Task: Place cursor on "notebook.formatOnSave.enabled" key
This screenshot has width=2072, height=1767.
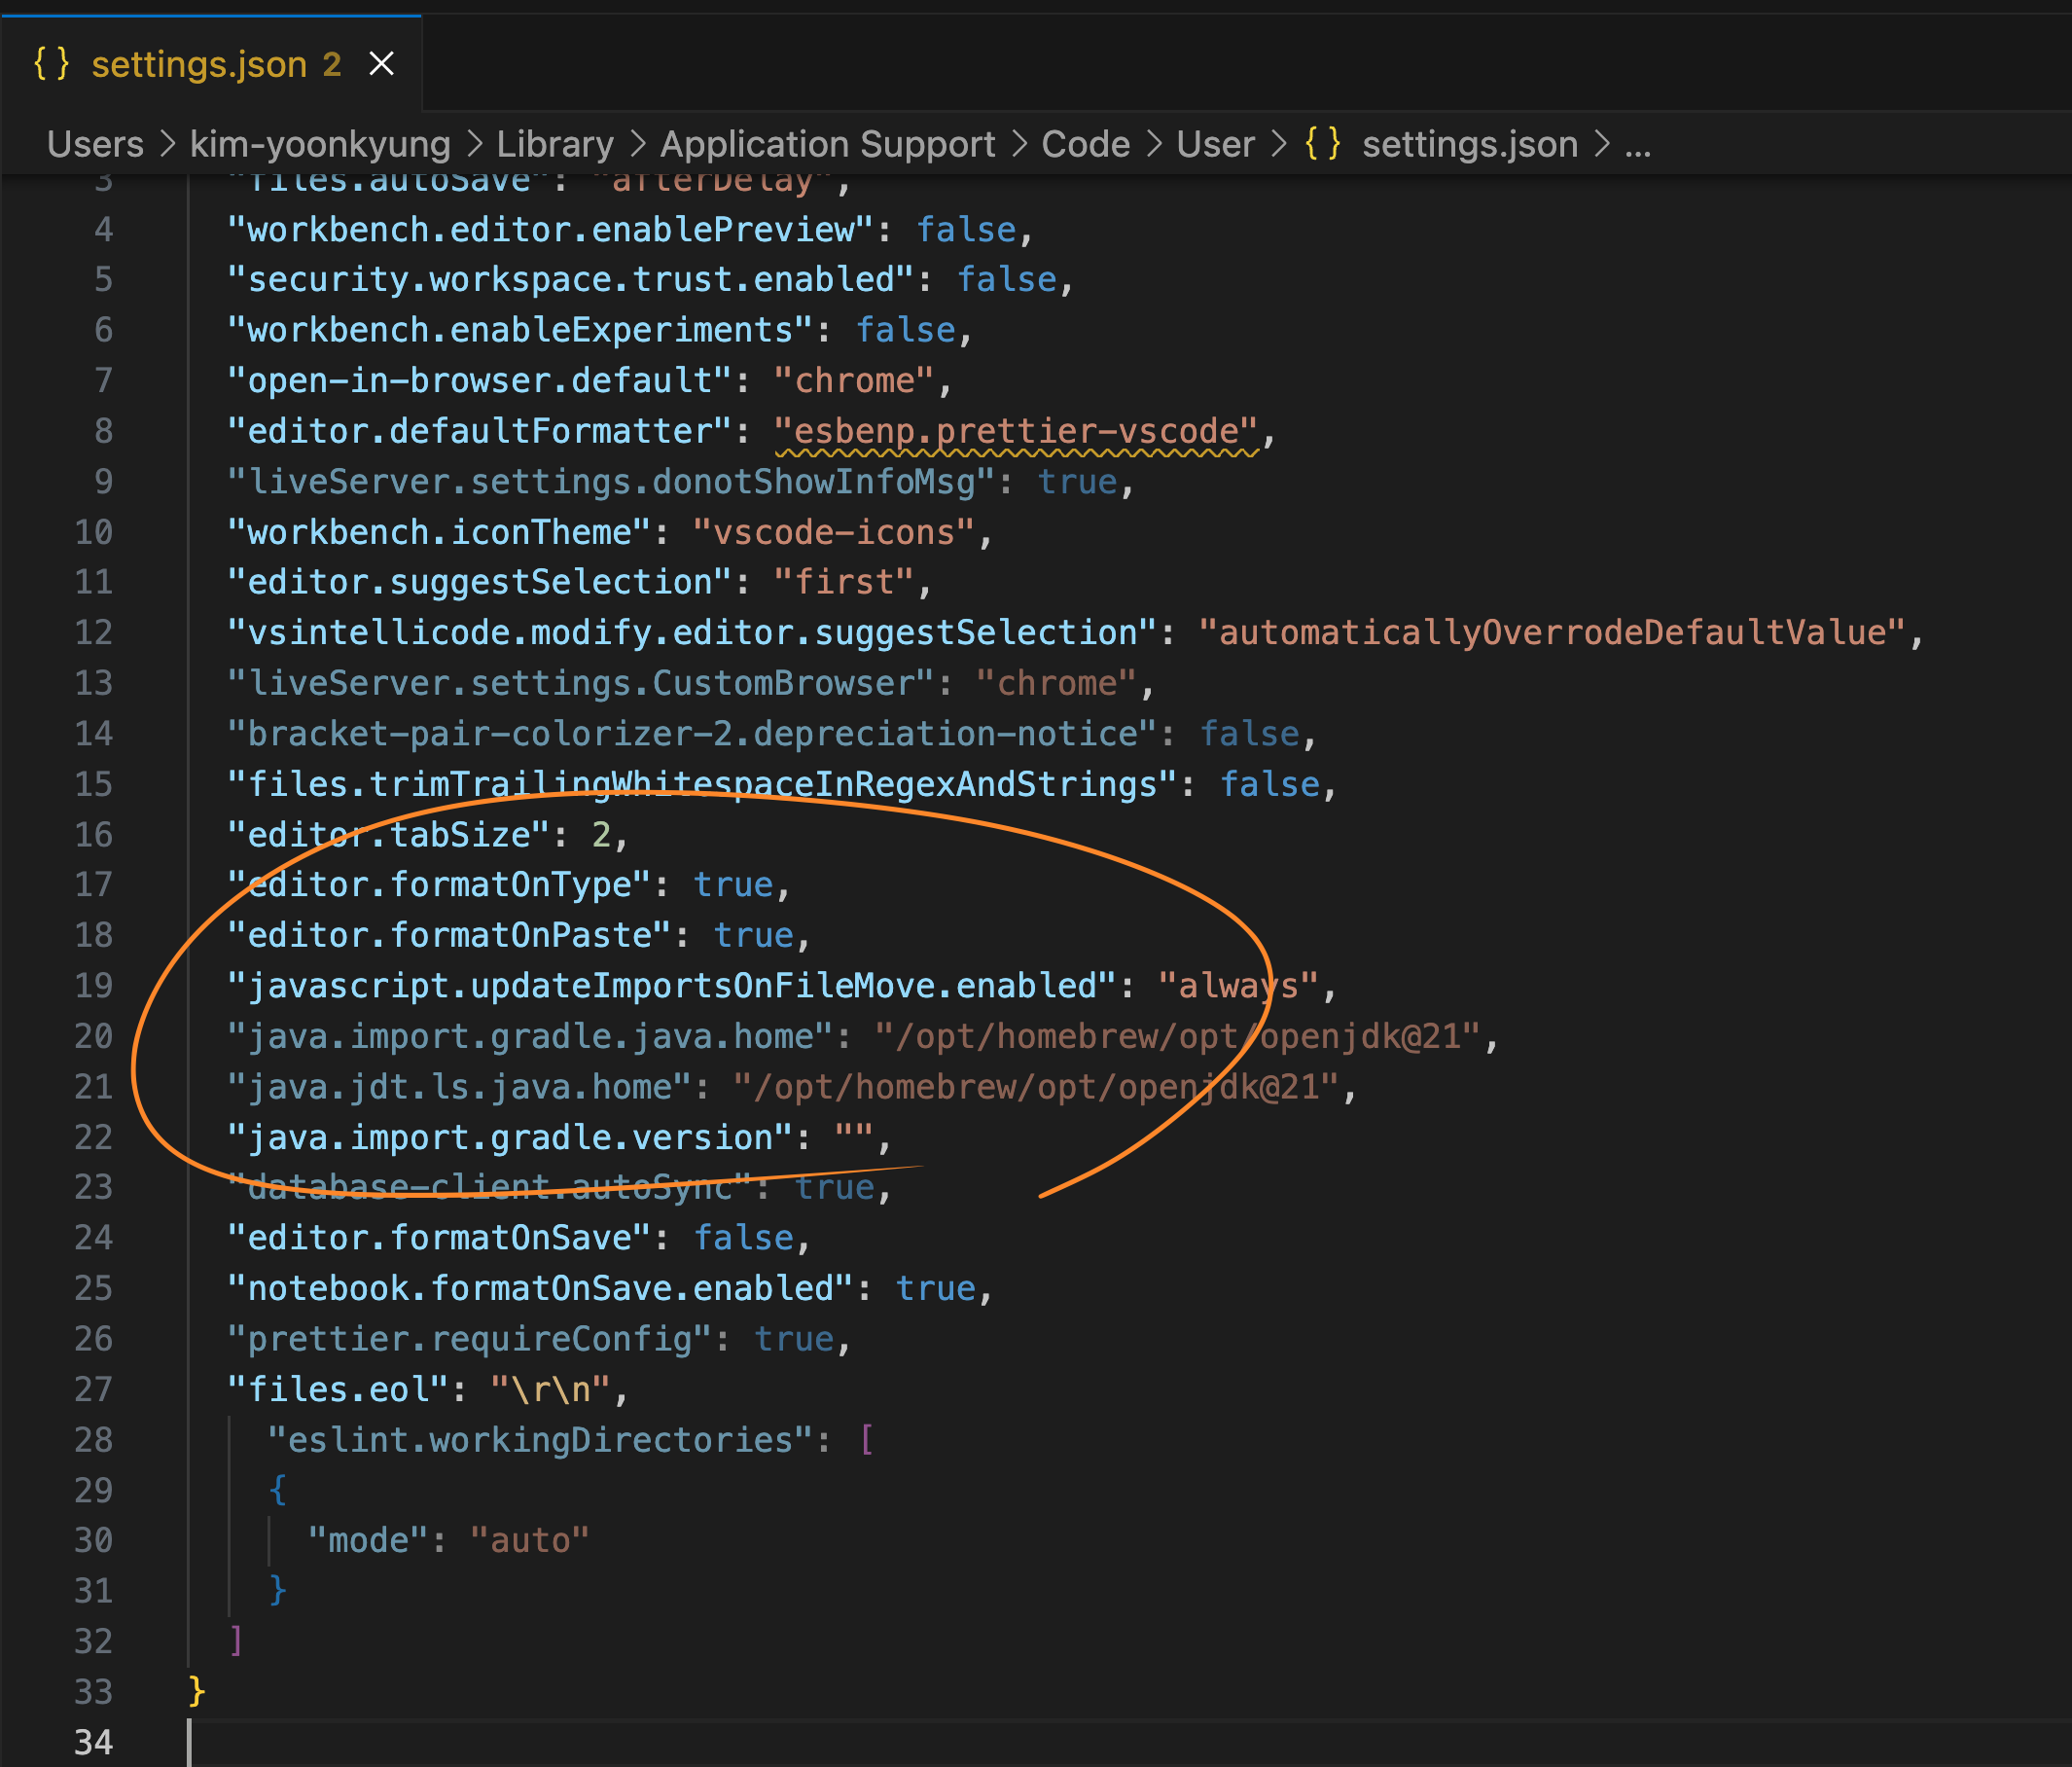Action: [541, 1289]
